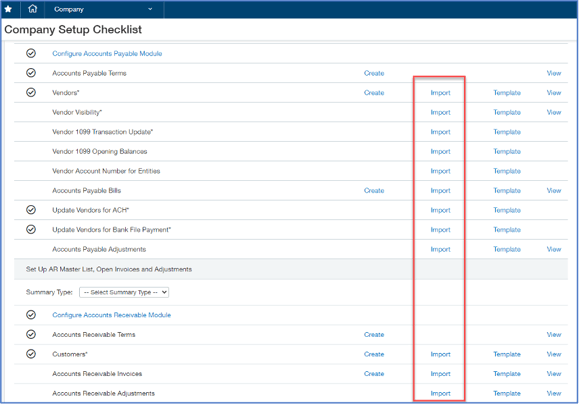Open Accounts Payable Adjustments template
Viewport: 579px width, 405px height.
tap(507, 249)
